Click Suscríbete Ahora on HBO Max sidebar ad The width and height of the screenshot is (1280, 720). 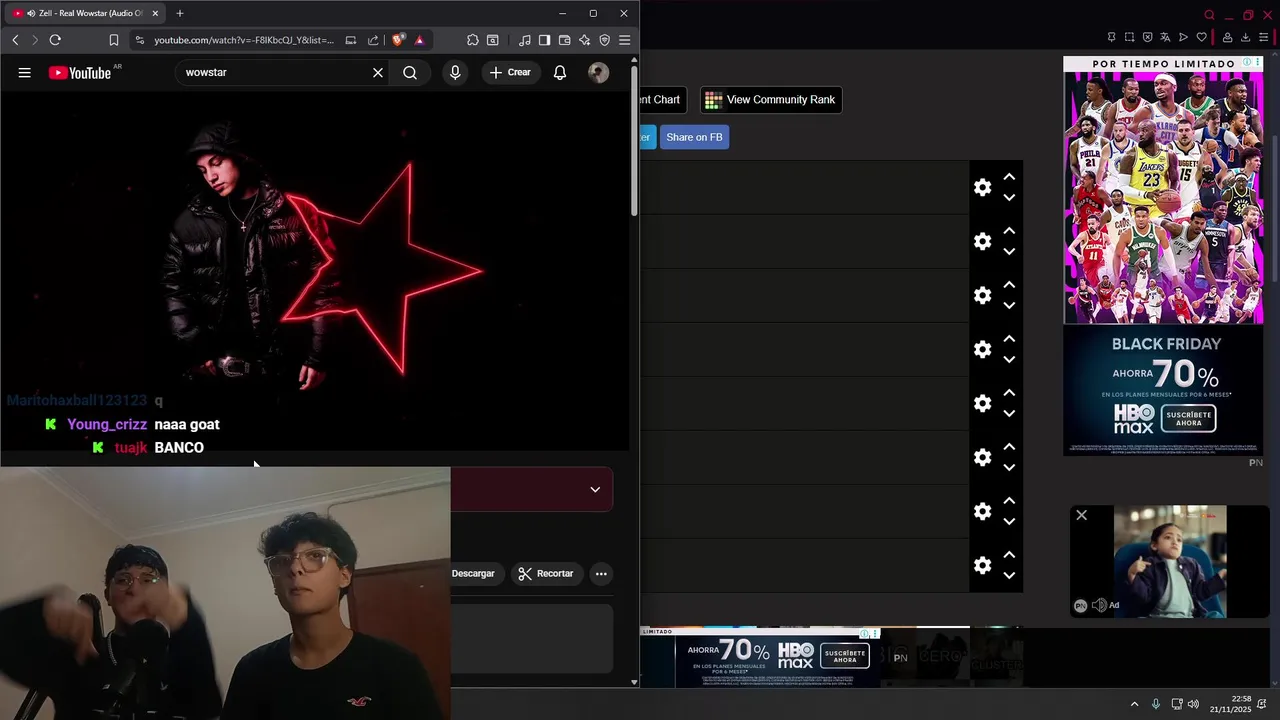1189,418
